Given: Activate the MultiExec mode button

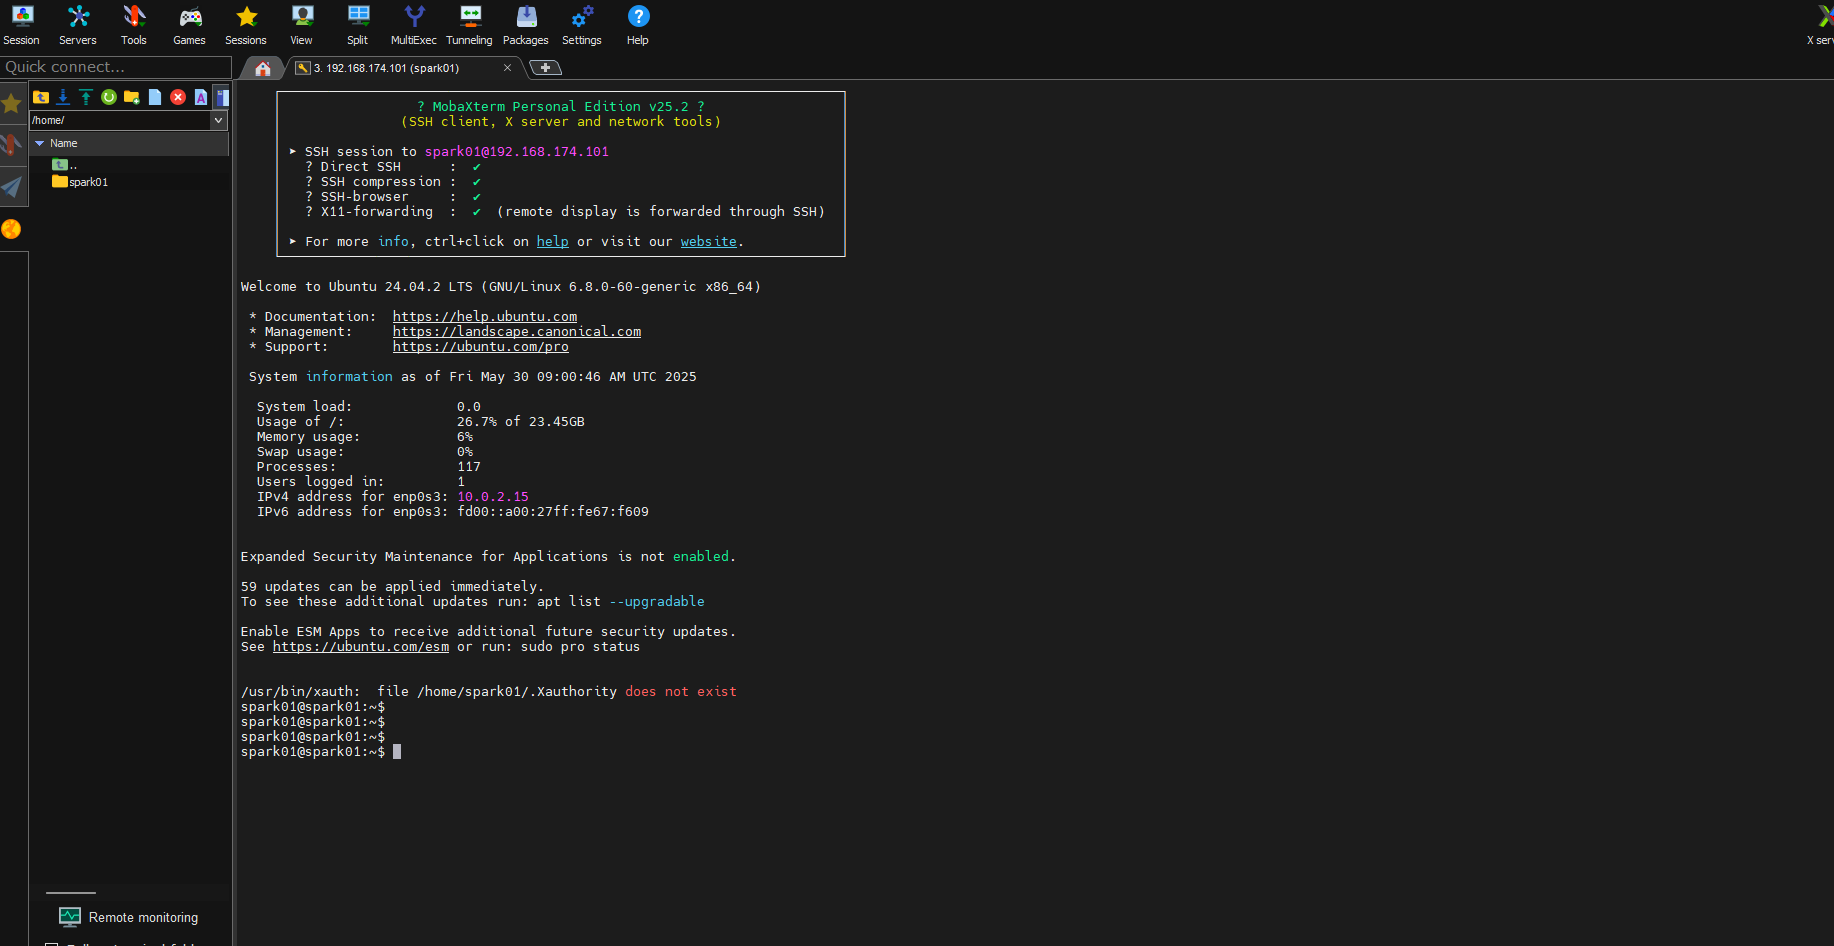Looking at the screenshot, I should click(414, 25).
